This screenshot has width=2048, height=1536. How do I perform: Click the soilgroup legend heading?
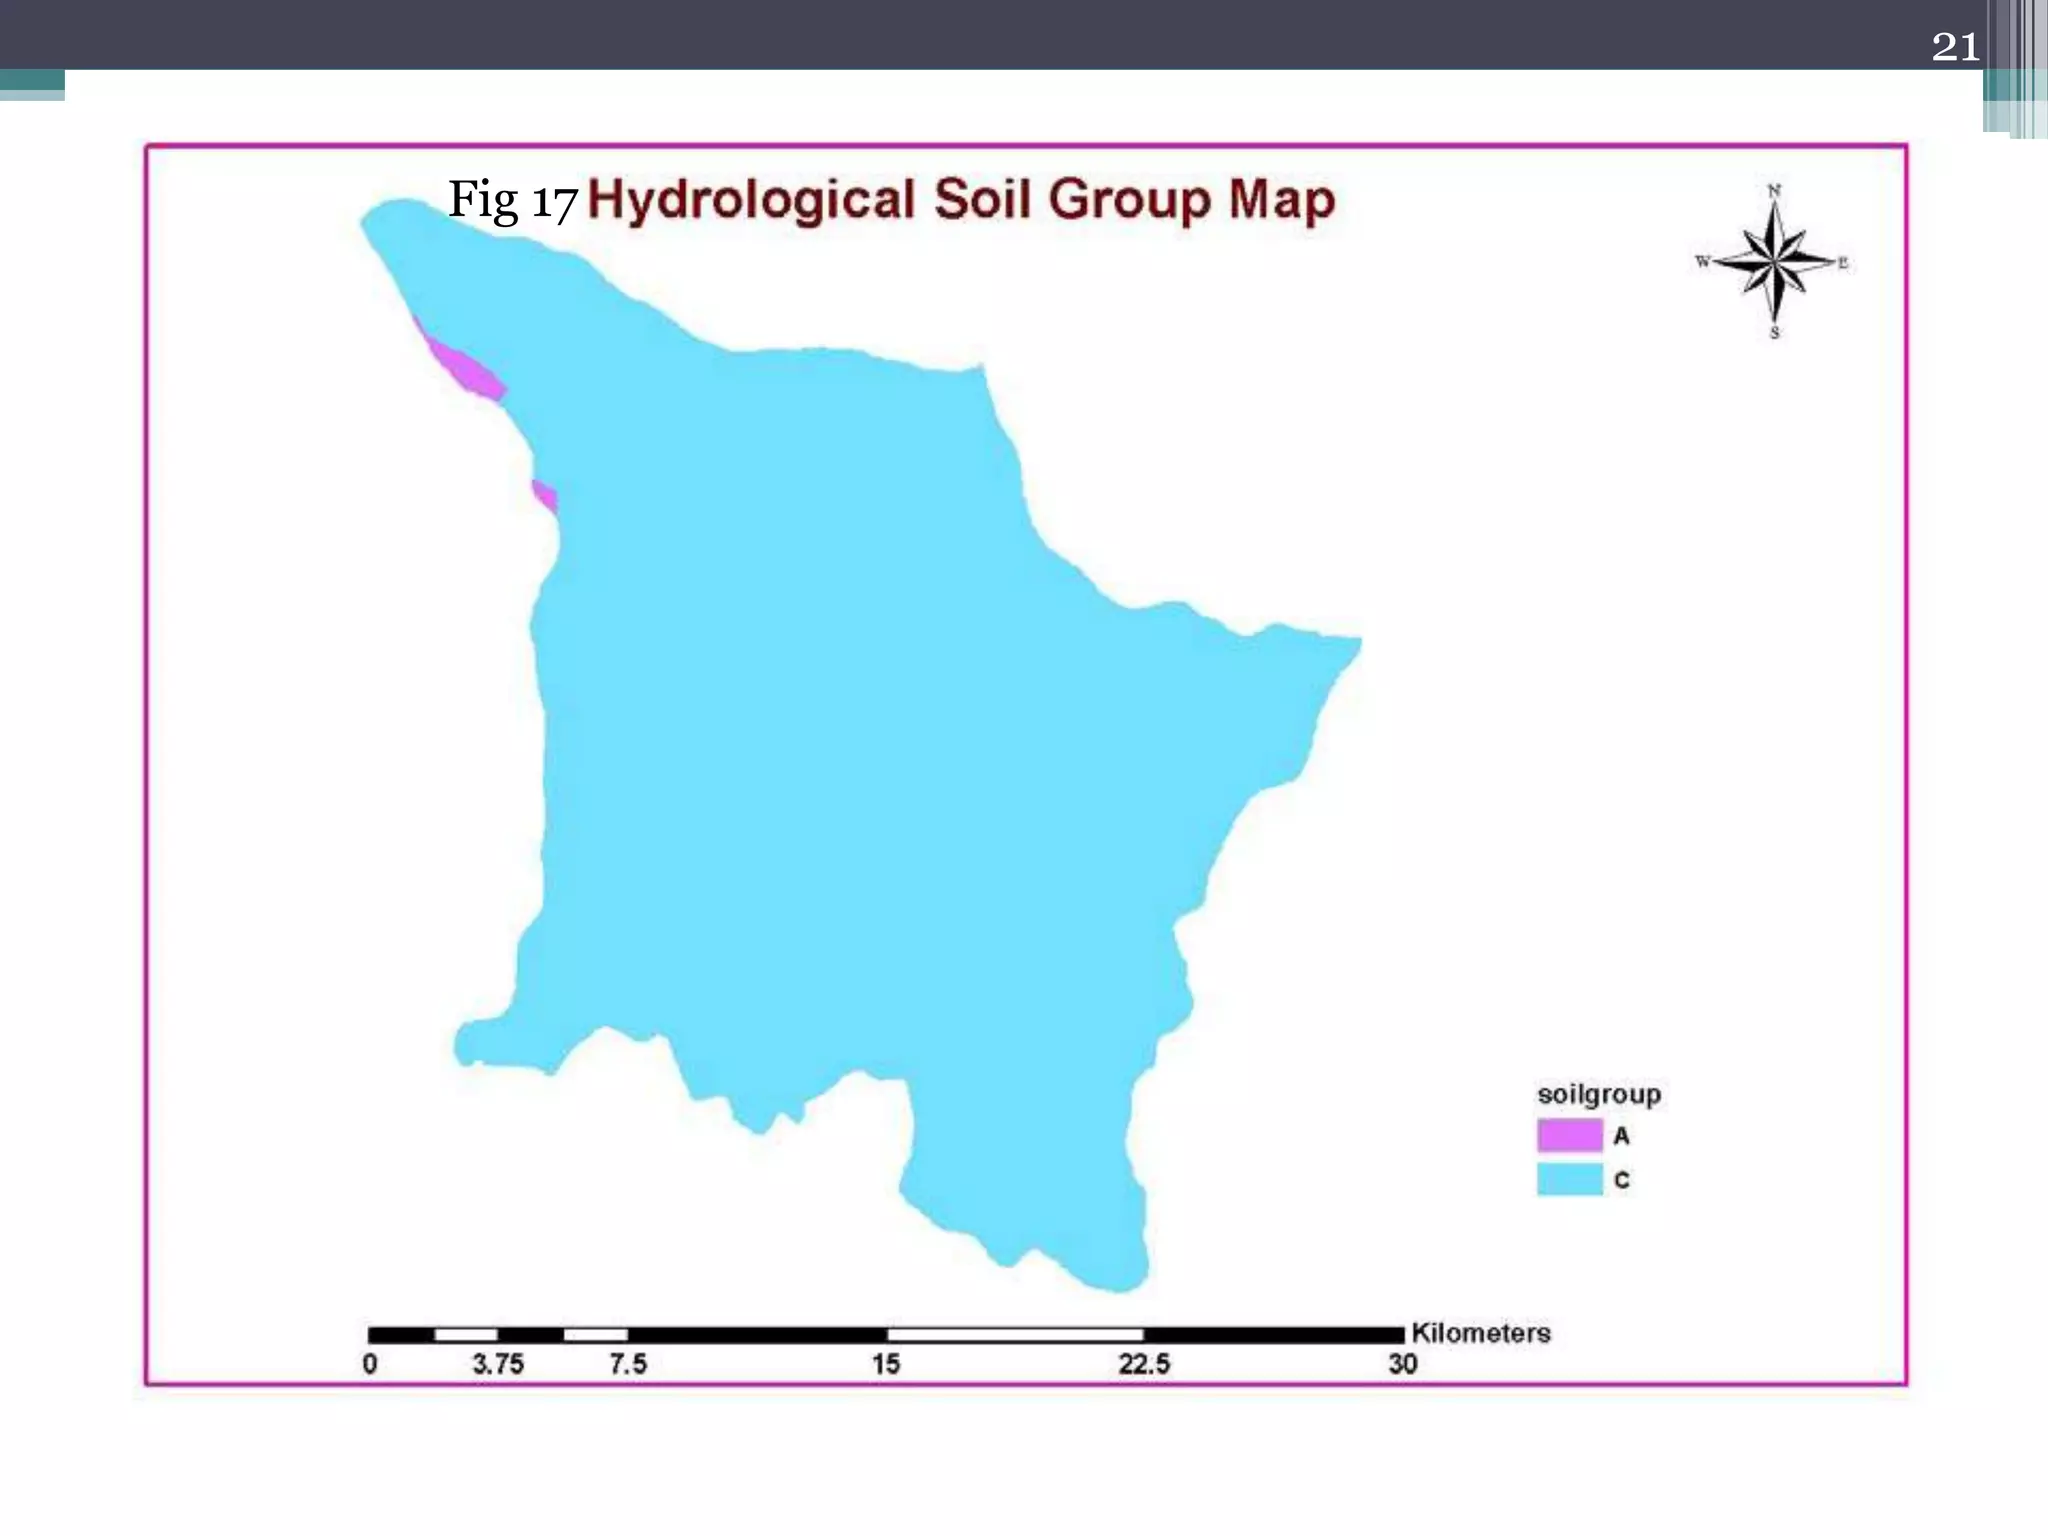coord(1598,1094)
